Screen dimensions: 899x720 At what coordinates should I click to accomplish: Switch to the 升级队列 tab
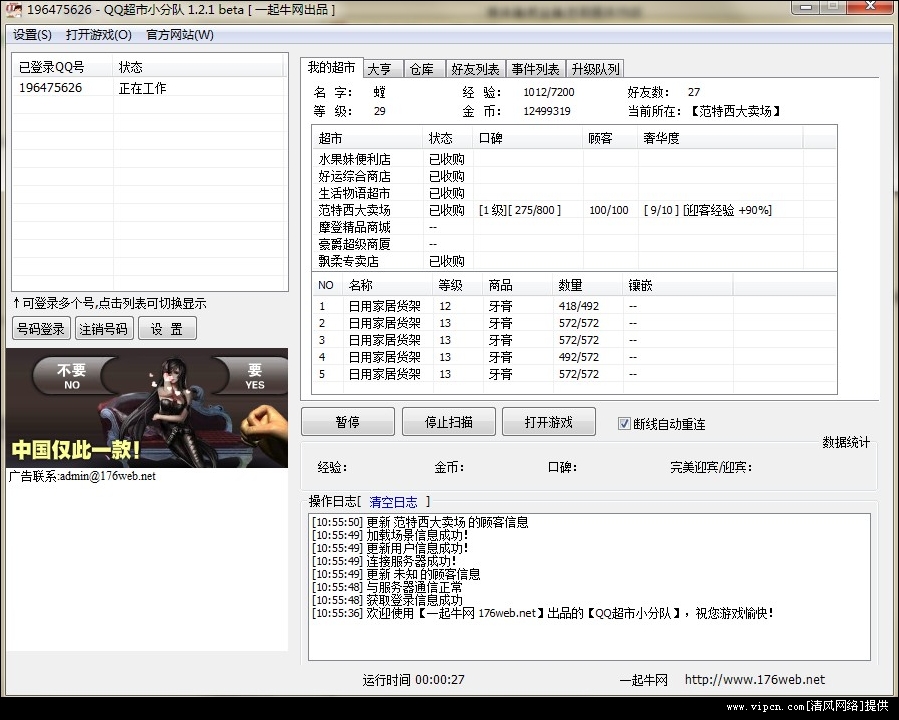(596, 69)
